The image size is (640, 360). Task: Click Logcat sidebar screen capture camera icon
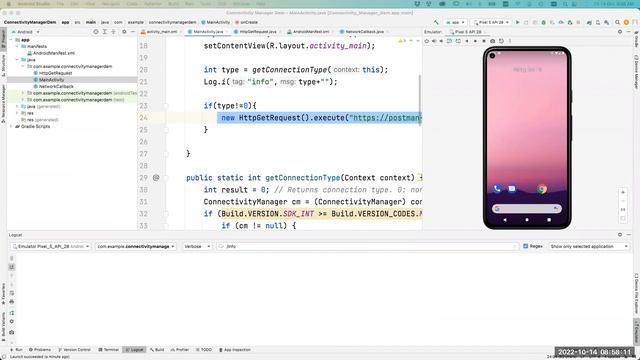coord(11,332)
